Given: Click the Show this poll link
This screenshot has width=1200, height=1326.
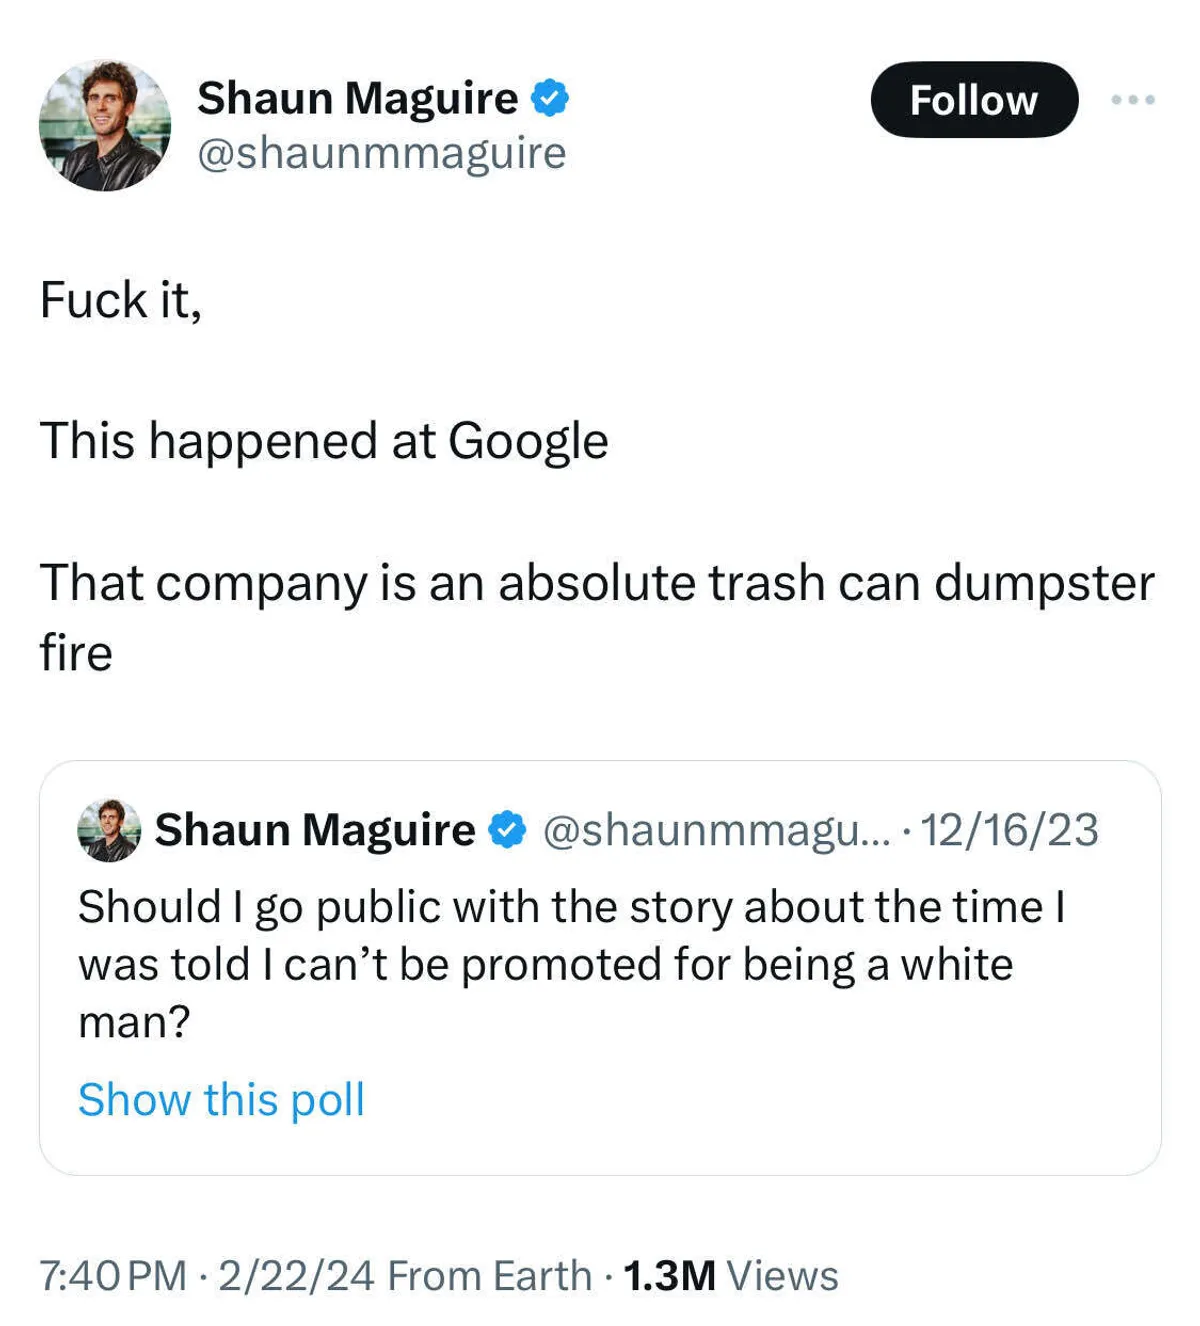Looking at the screenshot, I should tap(221, 1099).
